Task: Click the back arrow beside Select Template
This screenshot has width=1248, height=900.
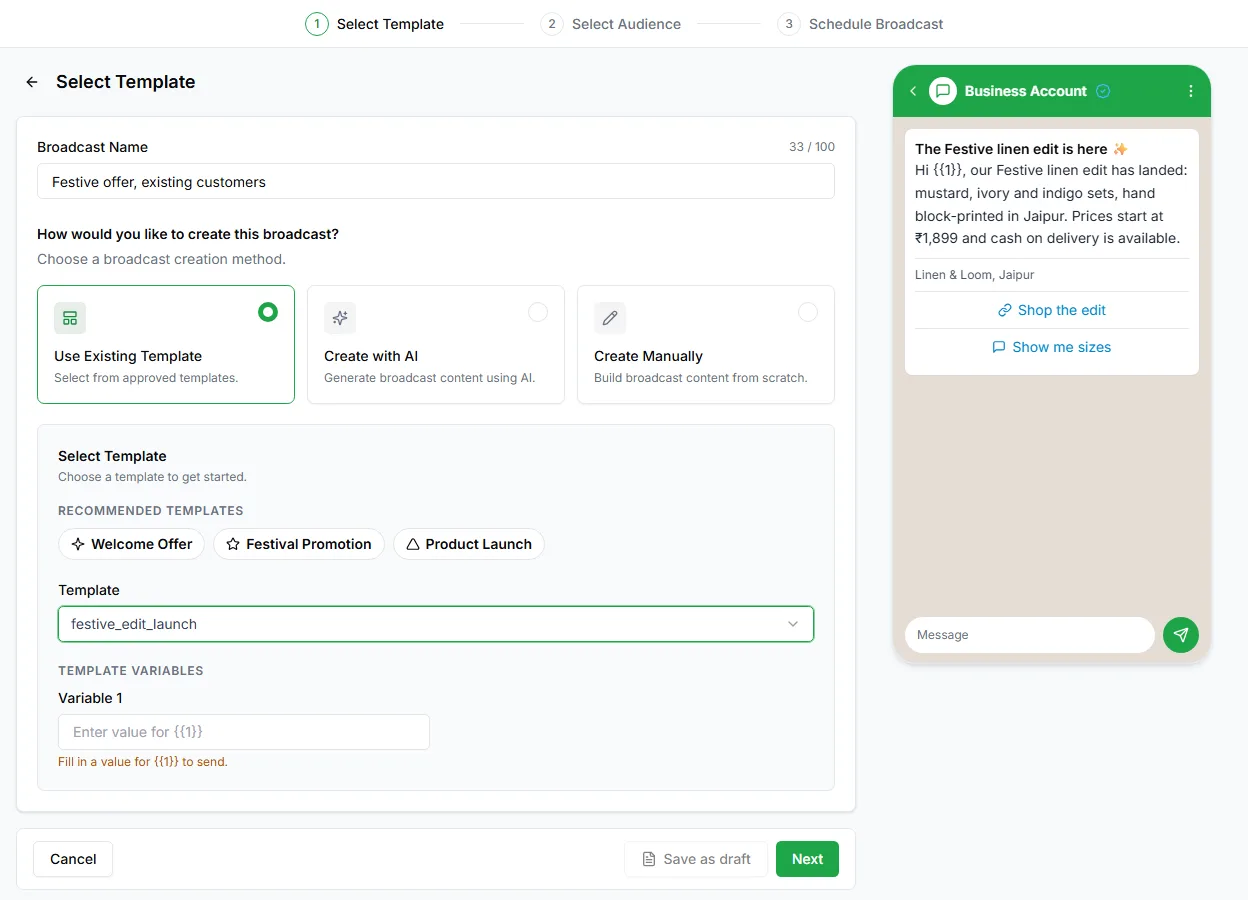Action: tap(32, 82)
